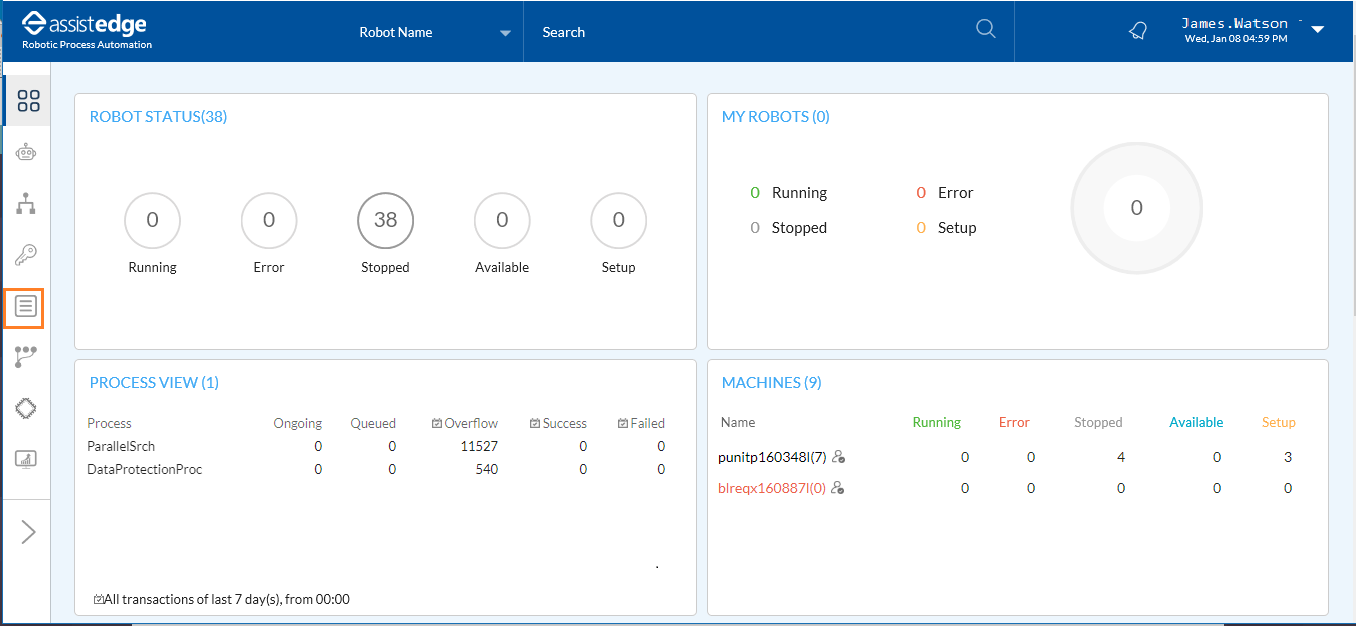This screenshot has width=1356, height=626.
Task: Click user icon beside blreqx160887l(0)
Action: coord(838,488)
